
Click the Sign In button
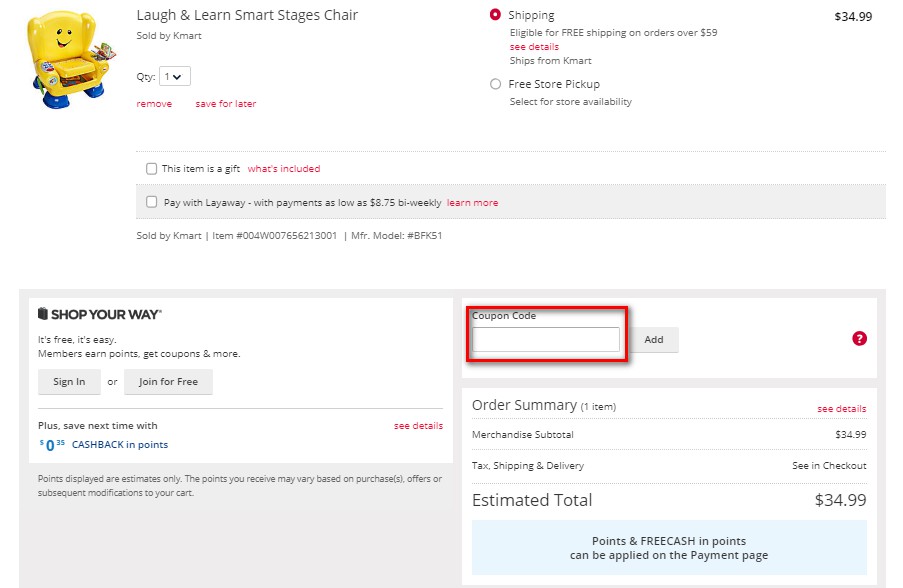click(x=69, y=382)
